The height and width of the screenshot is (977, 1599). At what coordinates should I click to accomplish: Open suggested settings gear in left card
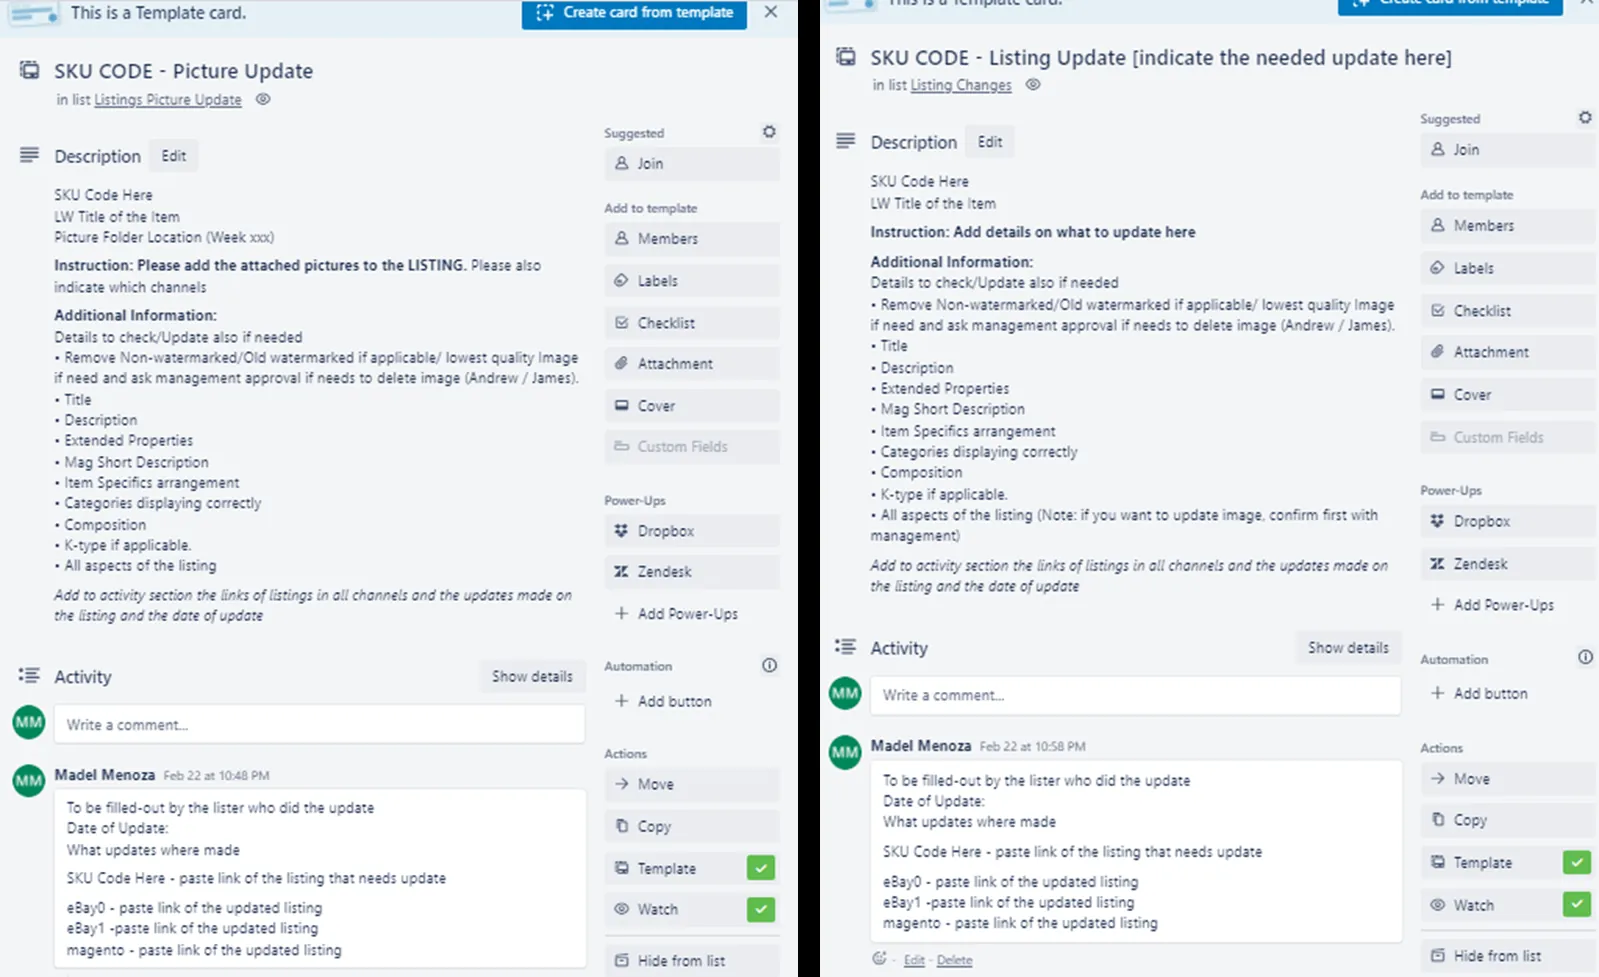(769, 132)
